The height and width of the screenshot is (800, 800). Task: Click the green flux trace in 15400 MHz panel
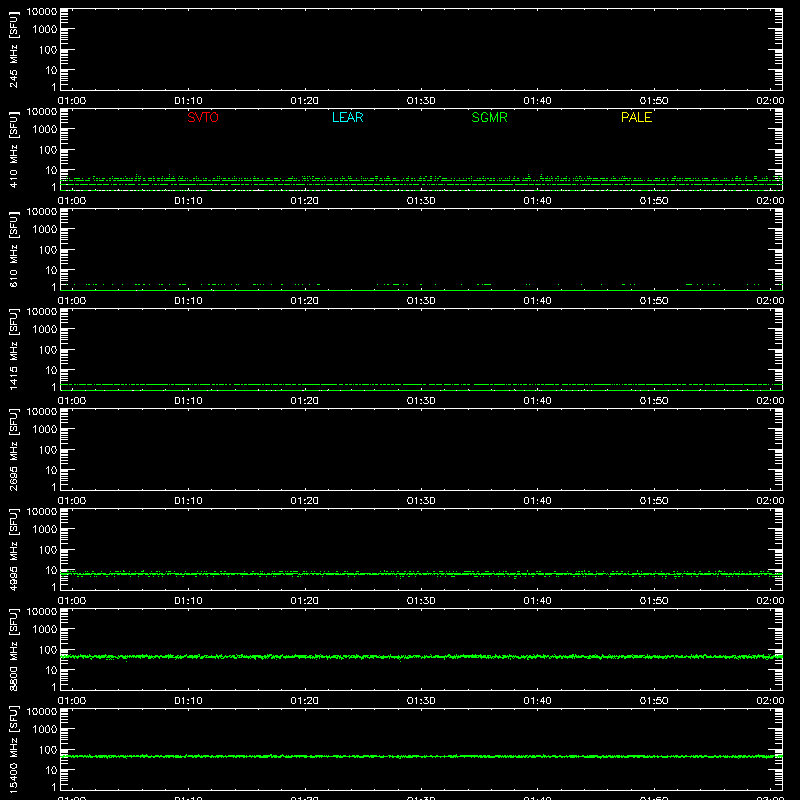(421, 756)
